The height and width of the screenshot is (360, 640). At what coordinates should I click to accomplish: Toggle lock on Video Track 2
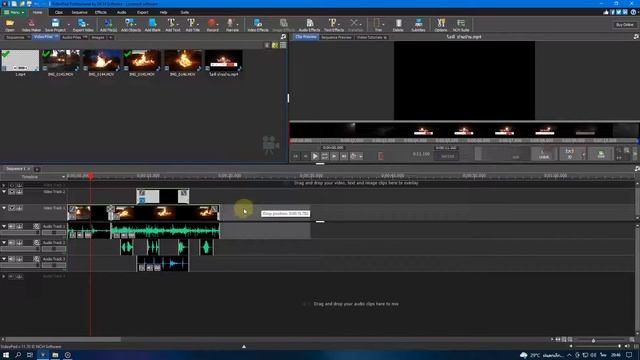point(19,191)
